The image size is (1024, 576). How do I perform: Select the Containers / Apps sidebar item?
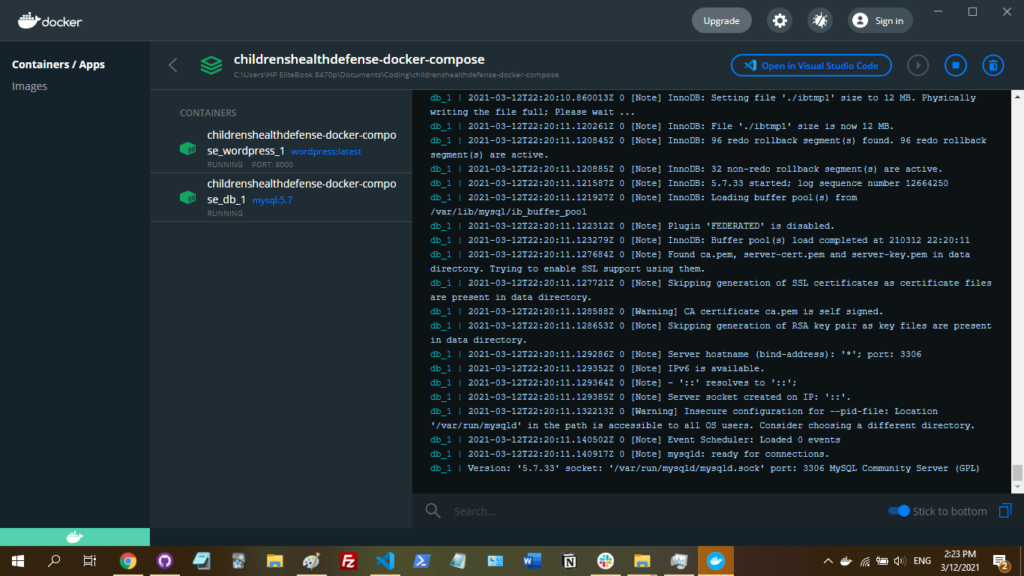[58, 64]
